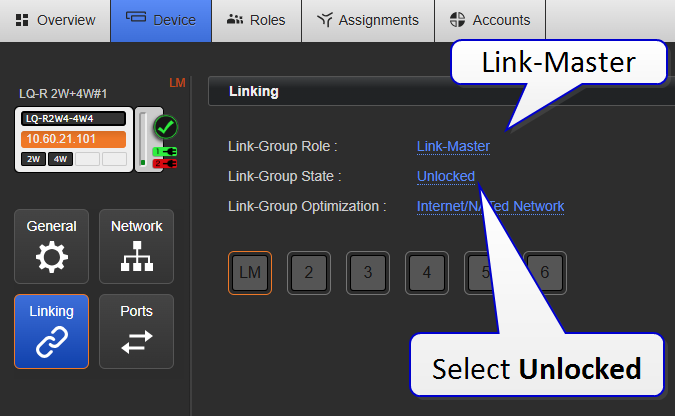Select link-group slot 4
Image resolution: width=675 pixels, height=416 pixels.
point(427,272)
